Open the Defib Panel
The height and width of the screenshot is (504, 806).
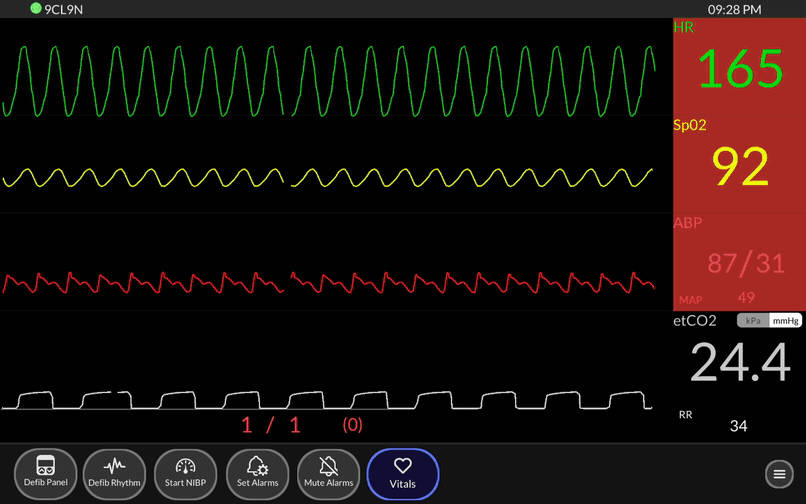click(x=46, y=474)
